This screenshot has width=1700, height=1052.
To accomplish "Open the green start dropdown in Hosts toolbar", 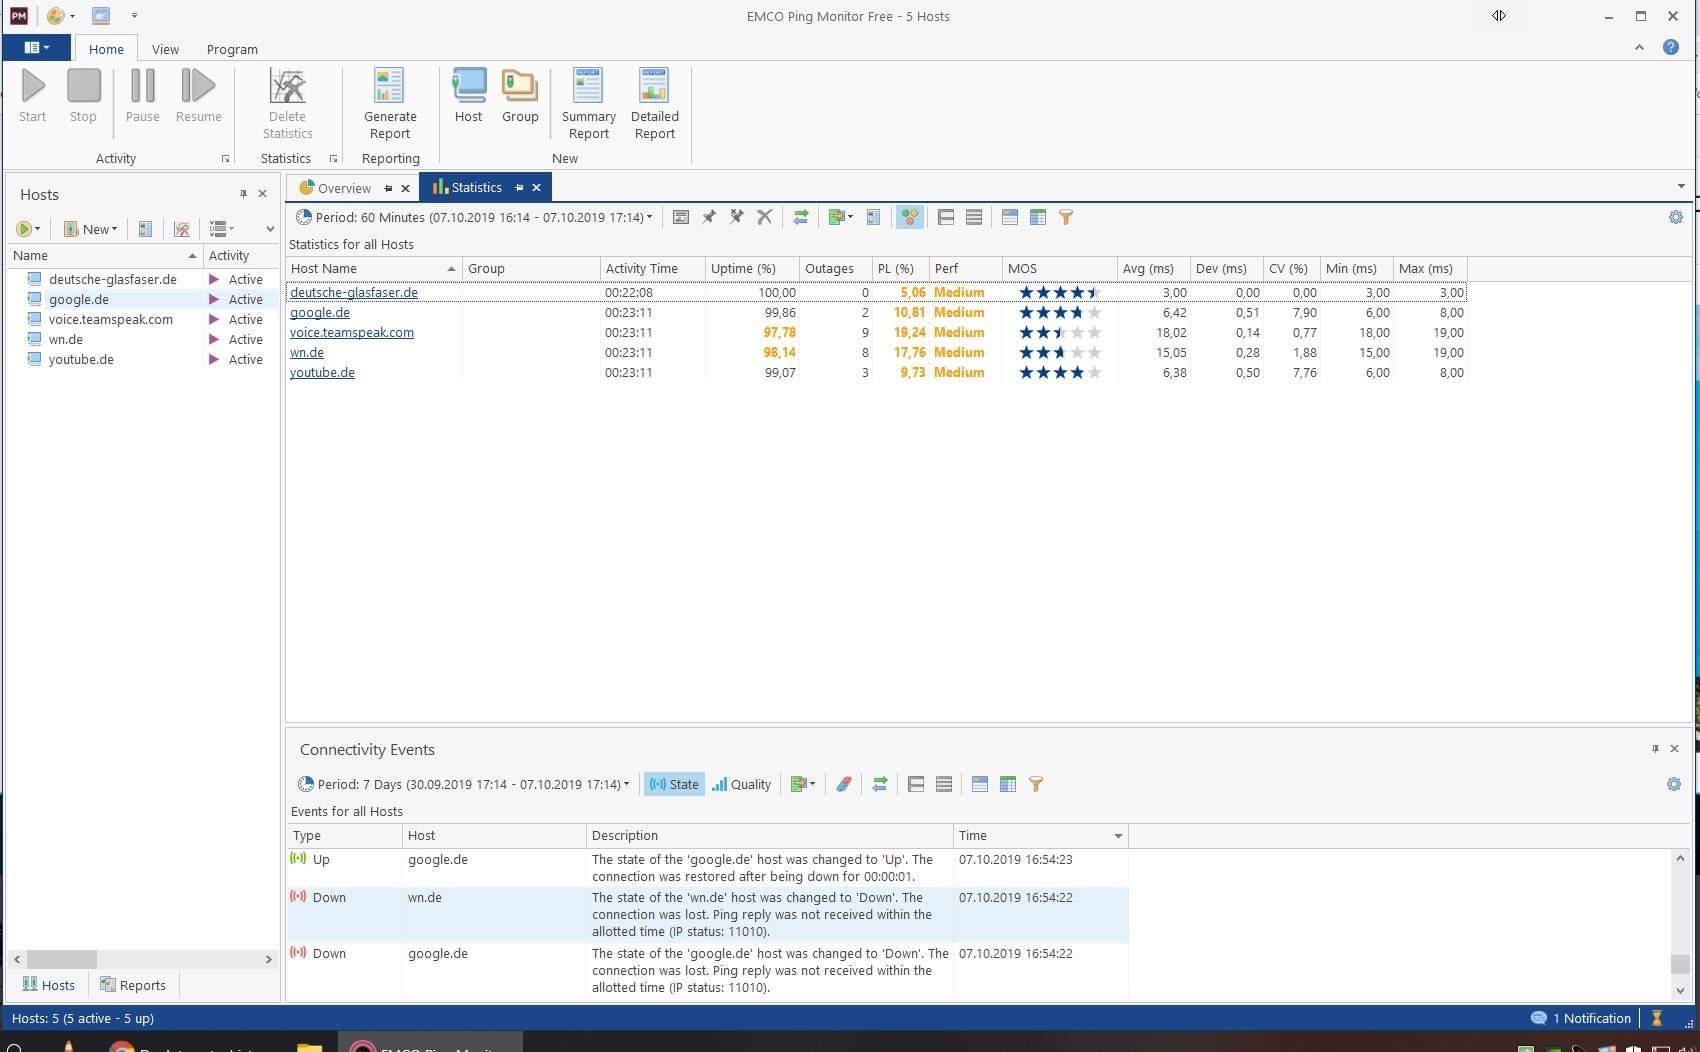I will 28,229.
